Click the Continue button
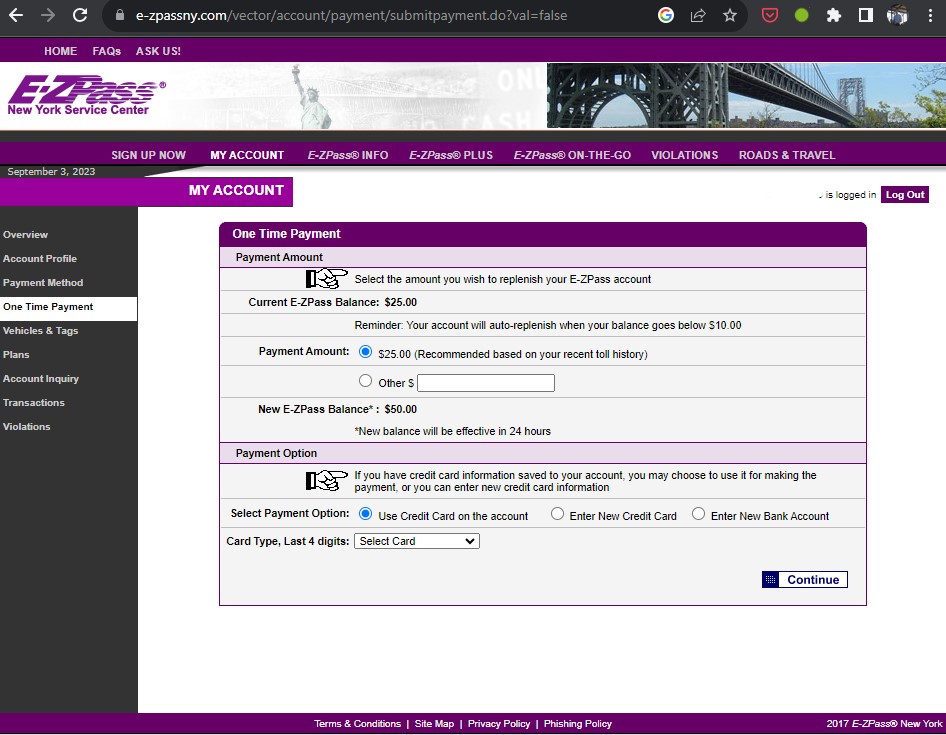The width and height of the screenshot is (946, 735). [805, 579]
